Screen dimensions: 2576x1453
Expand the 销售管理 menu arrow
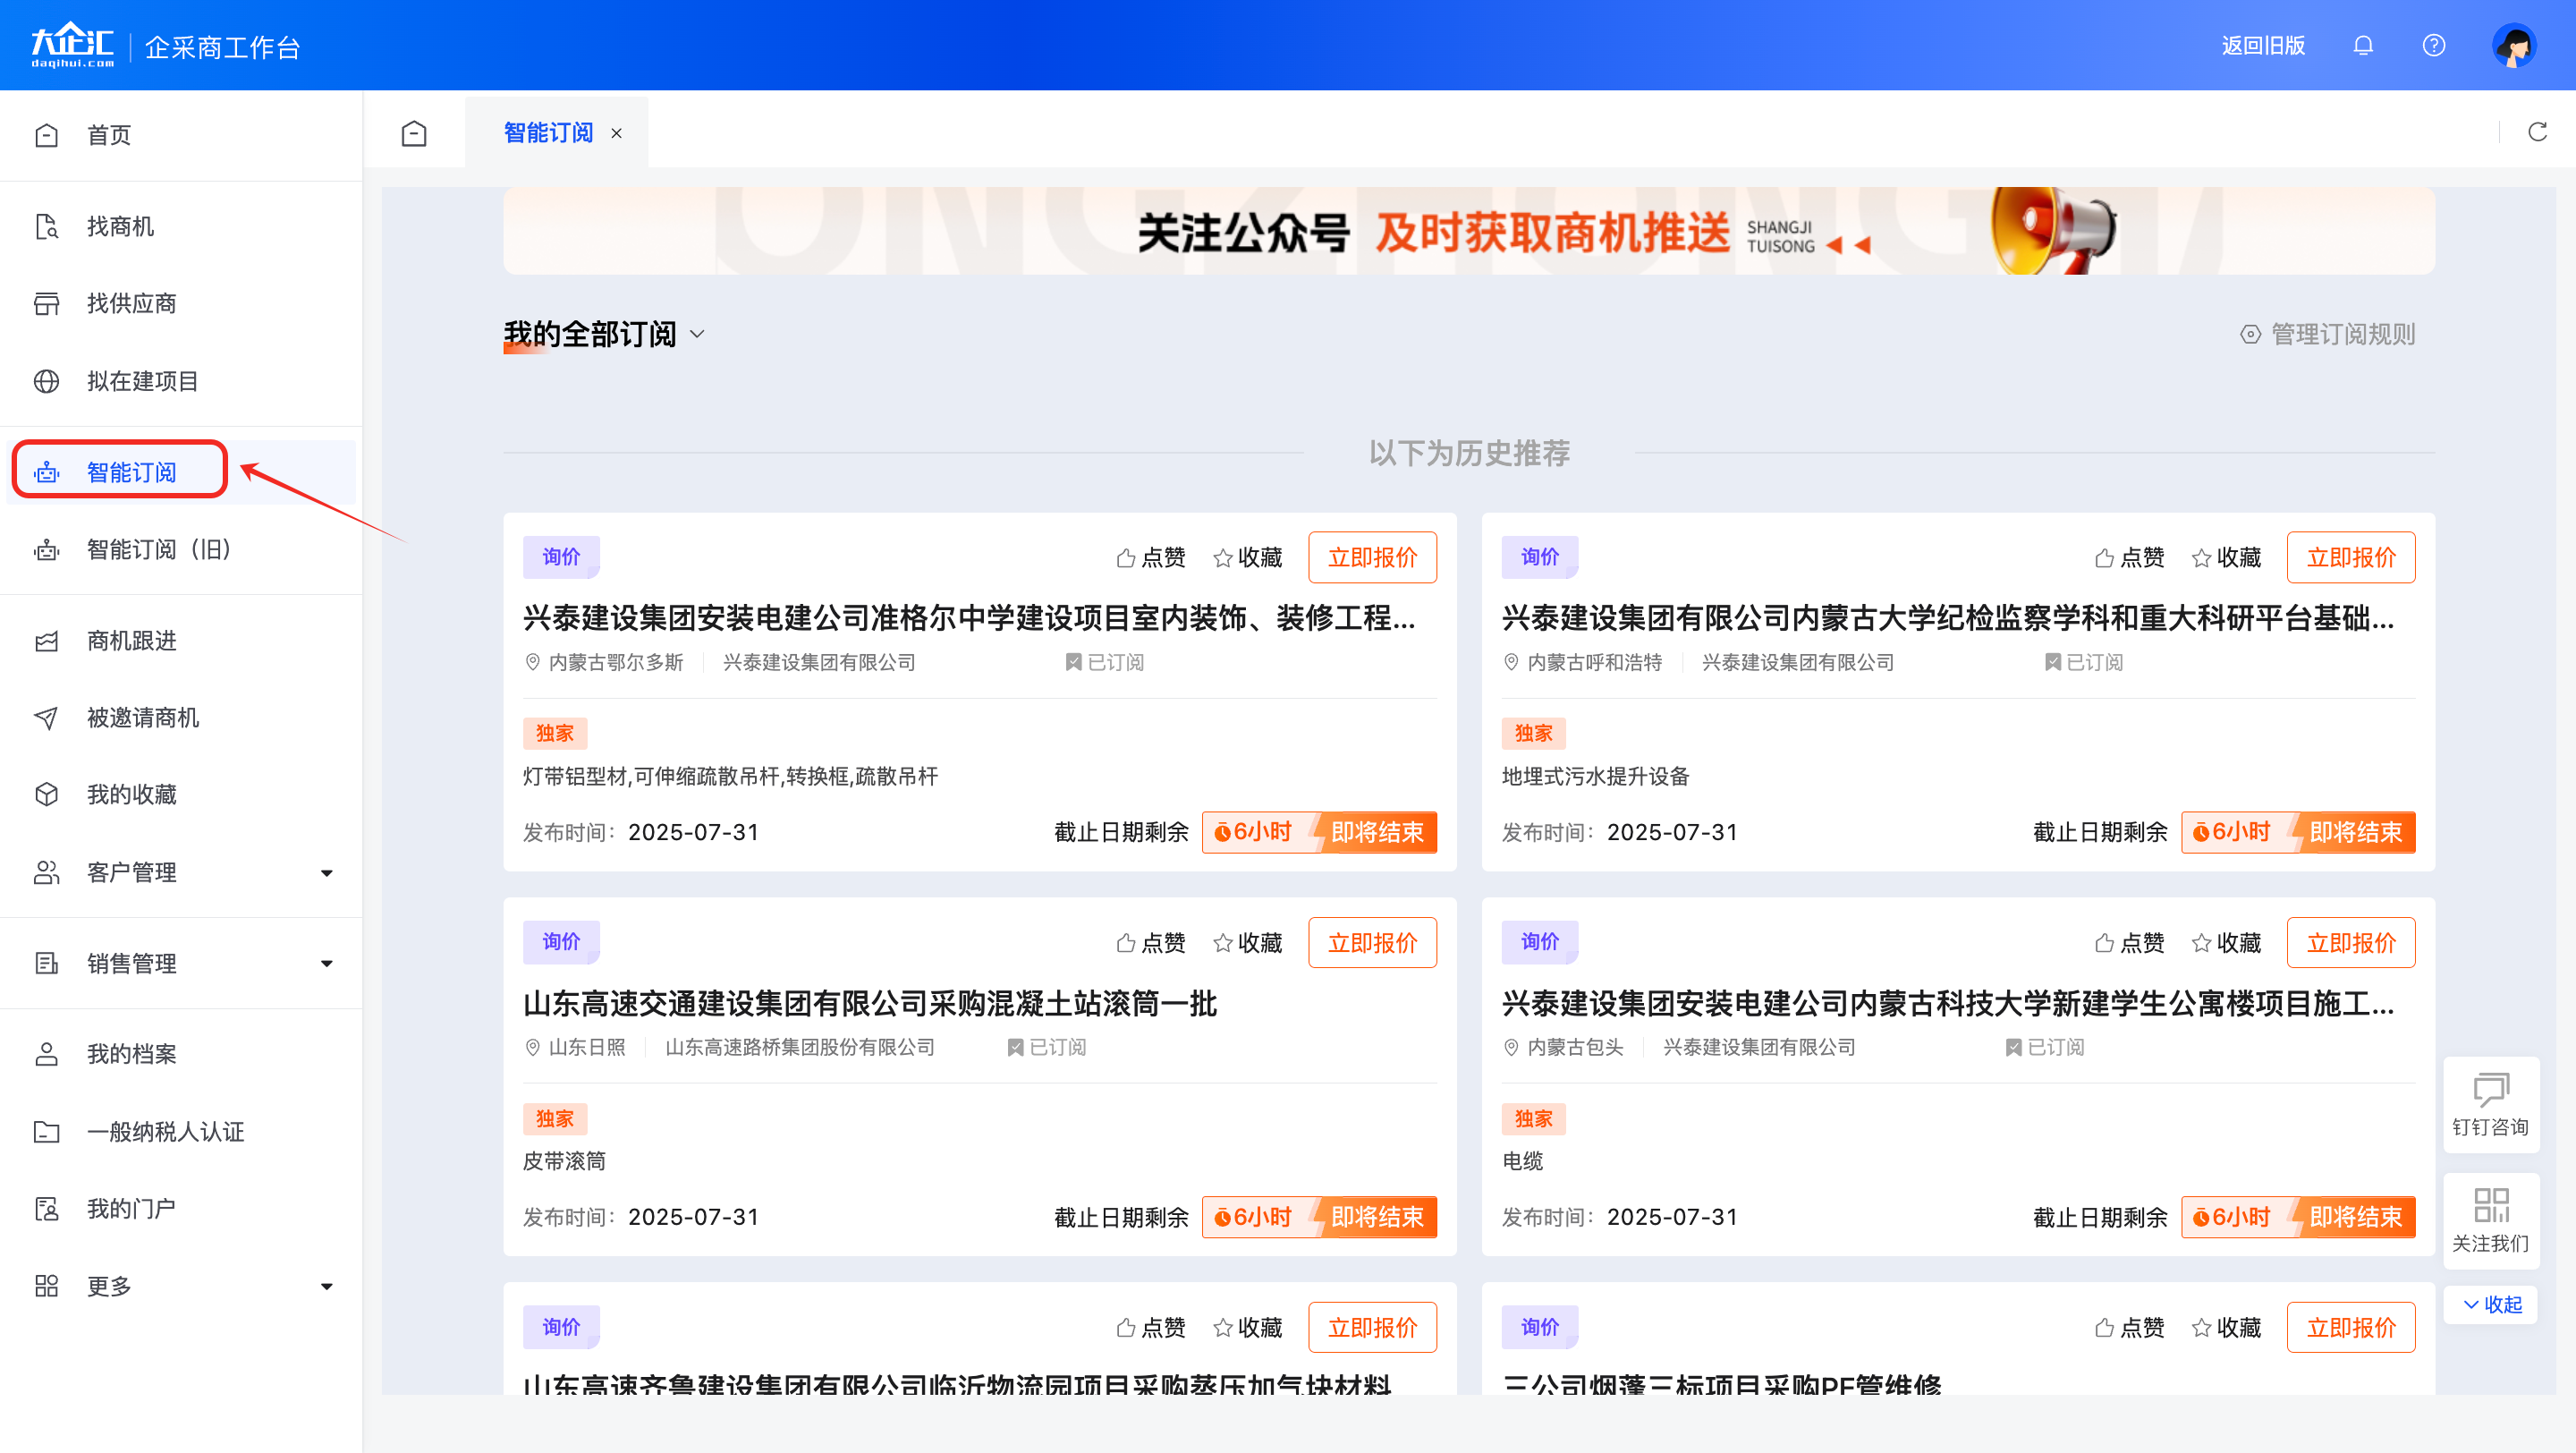click(326, 963)
